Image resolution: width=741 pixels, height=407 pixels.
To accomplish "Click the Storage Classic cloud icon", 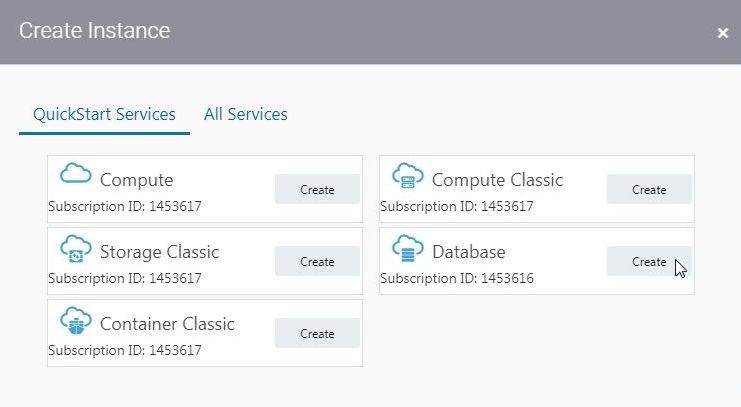I will 76,248.
